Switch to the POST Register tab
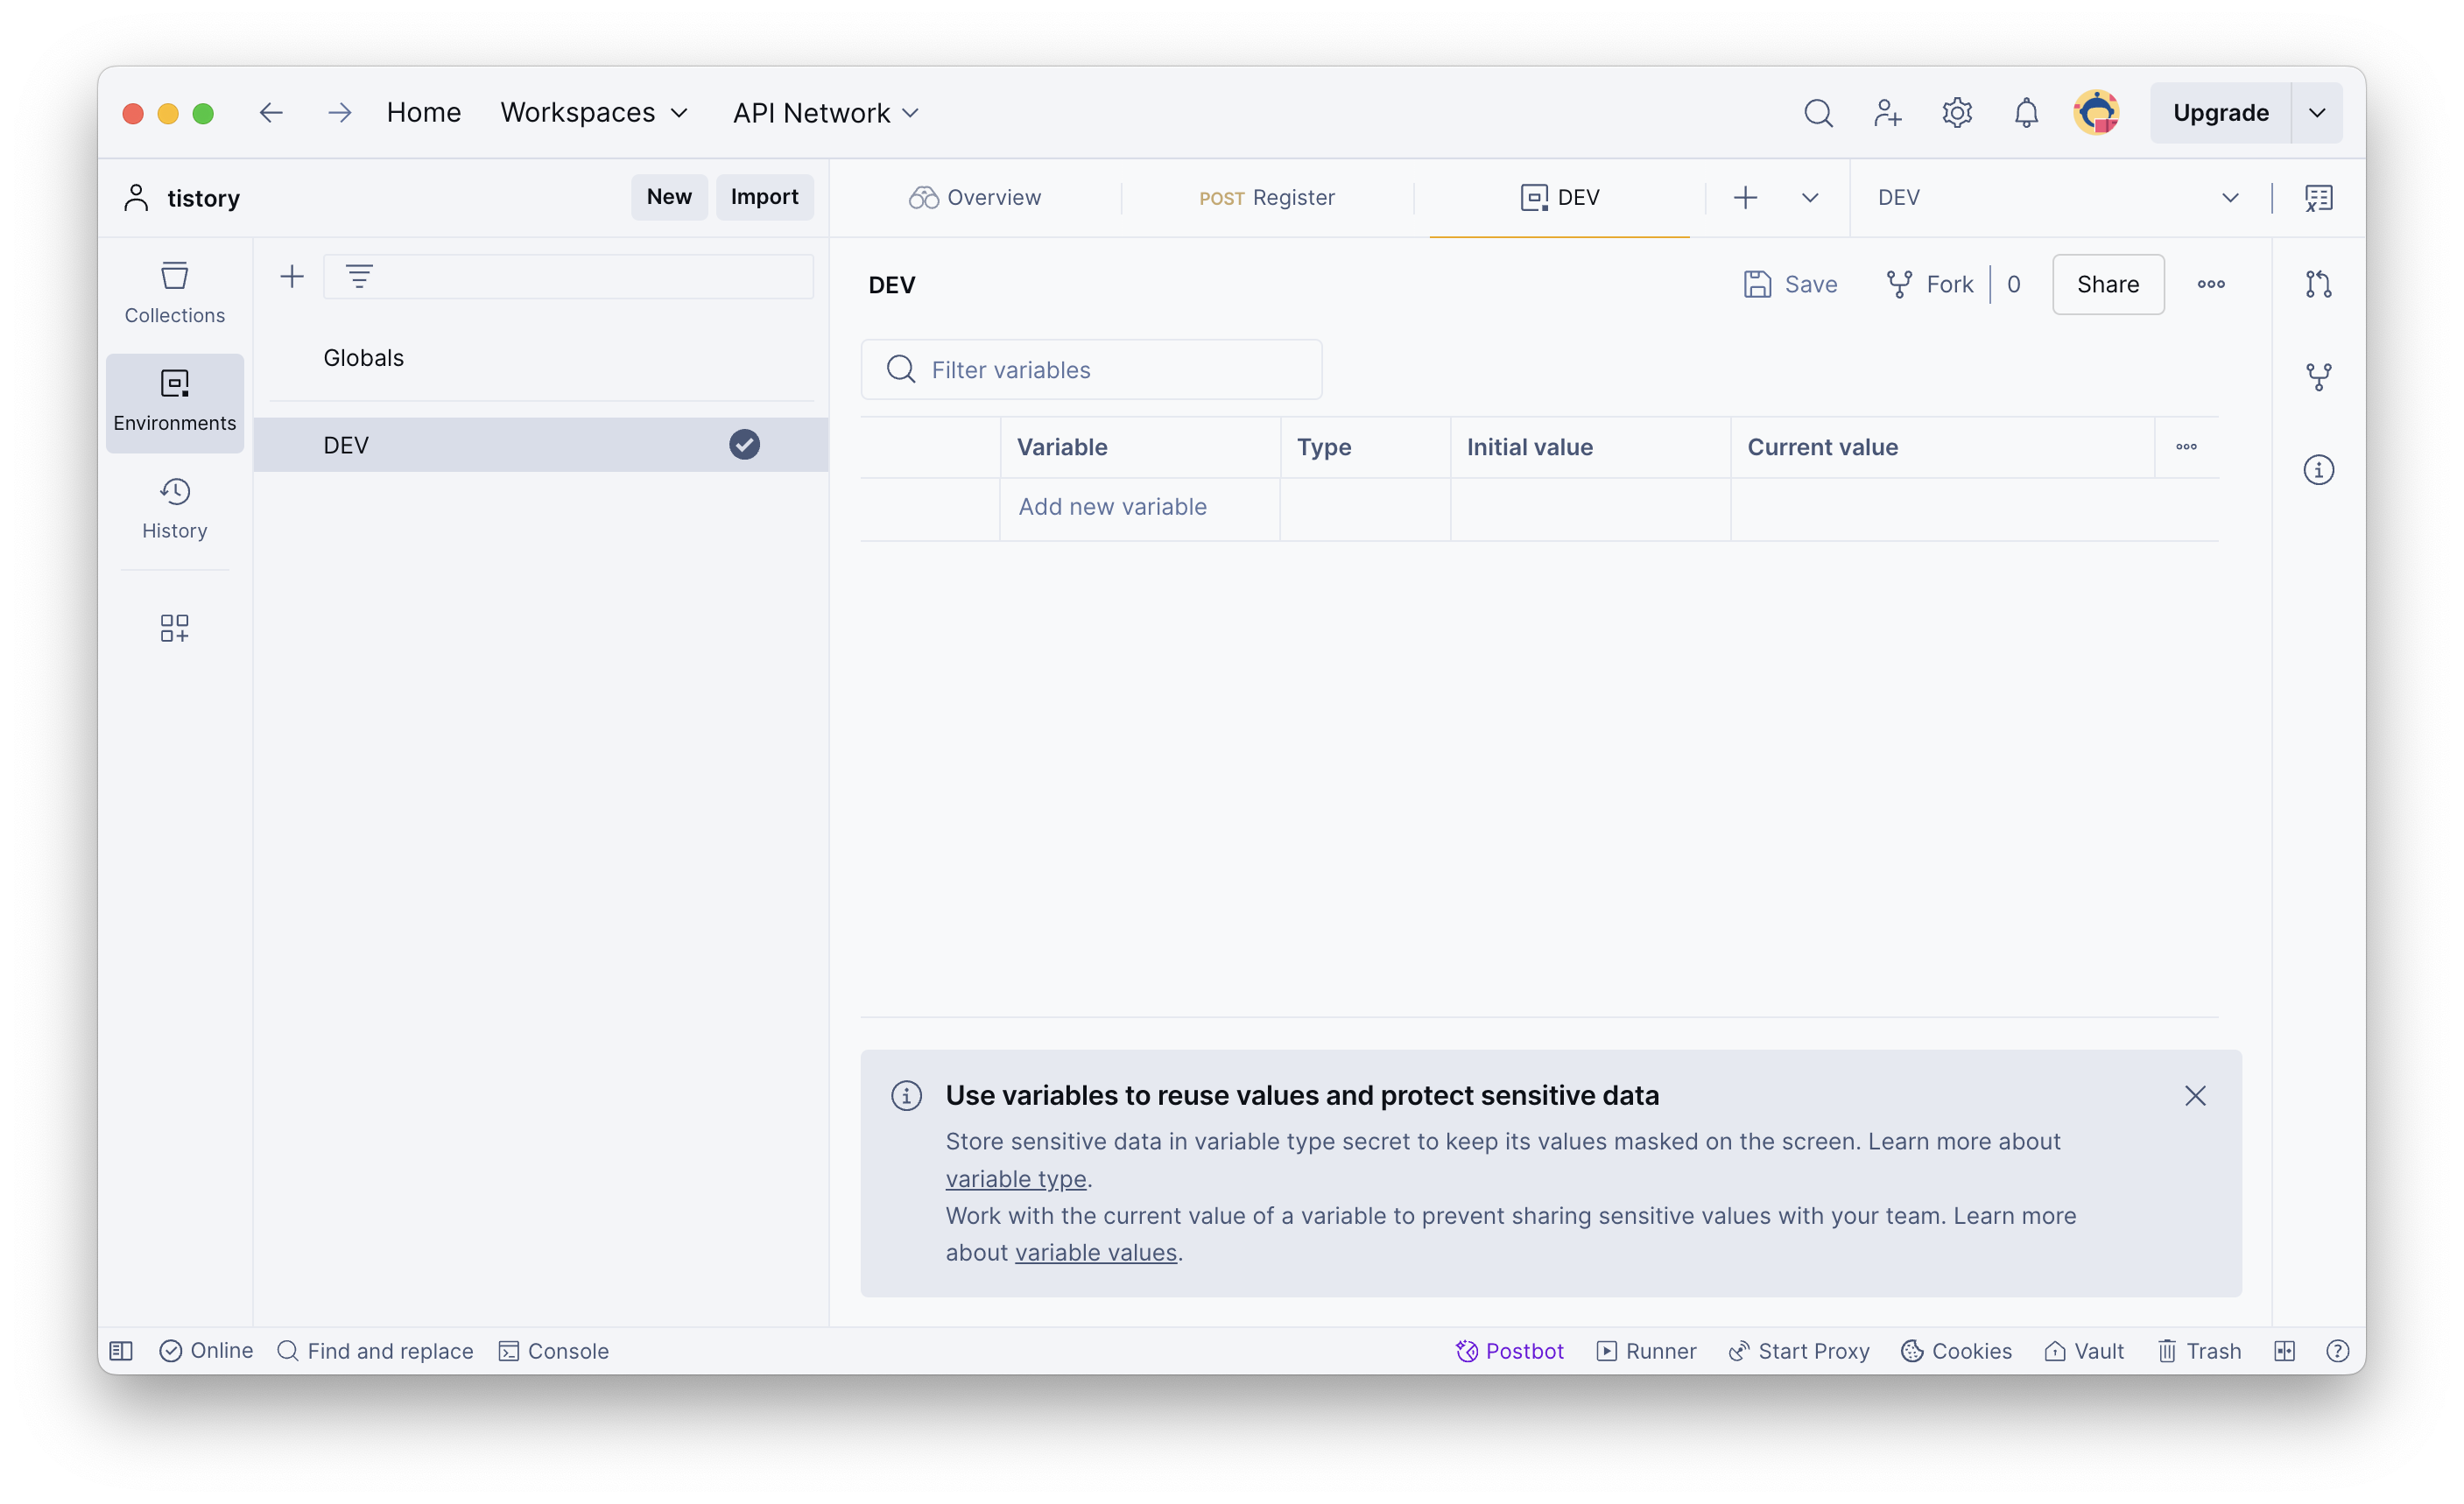Screen dimensions: 2464x1504 (1266, 198)
